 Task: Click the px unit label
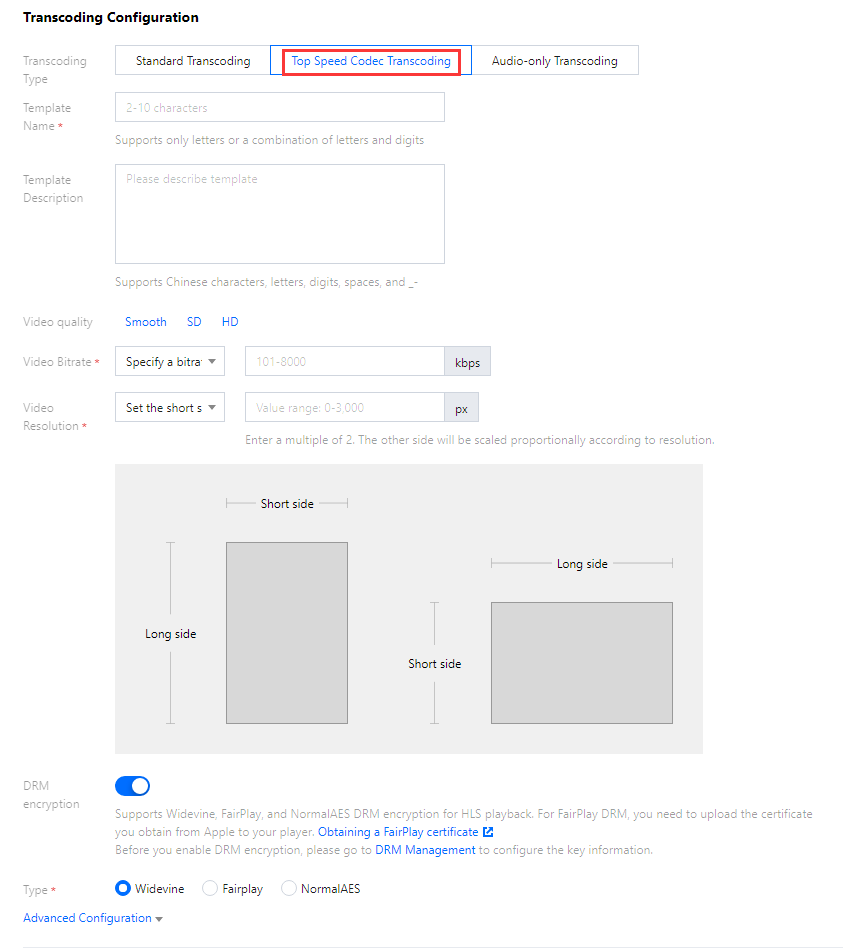coord(462,408)
